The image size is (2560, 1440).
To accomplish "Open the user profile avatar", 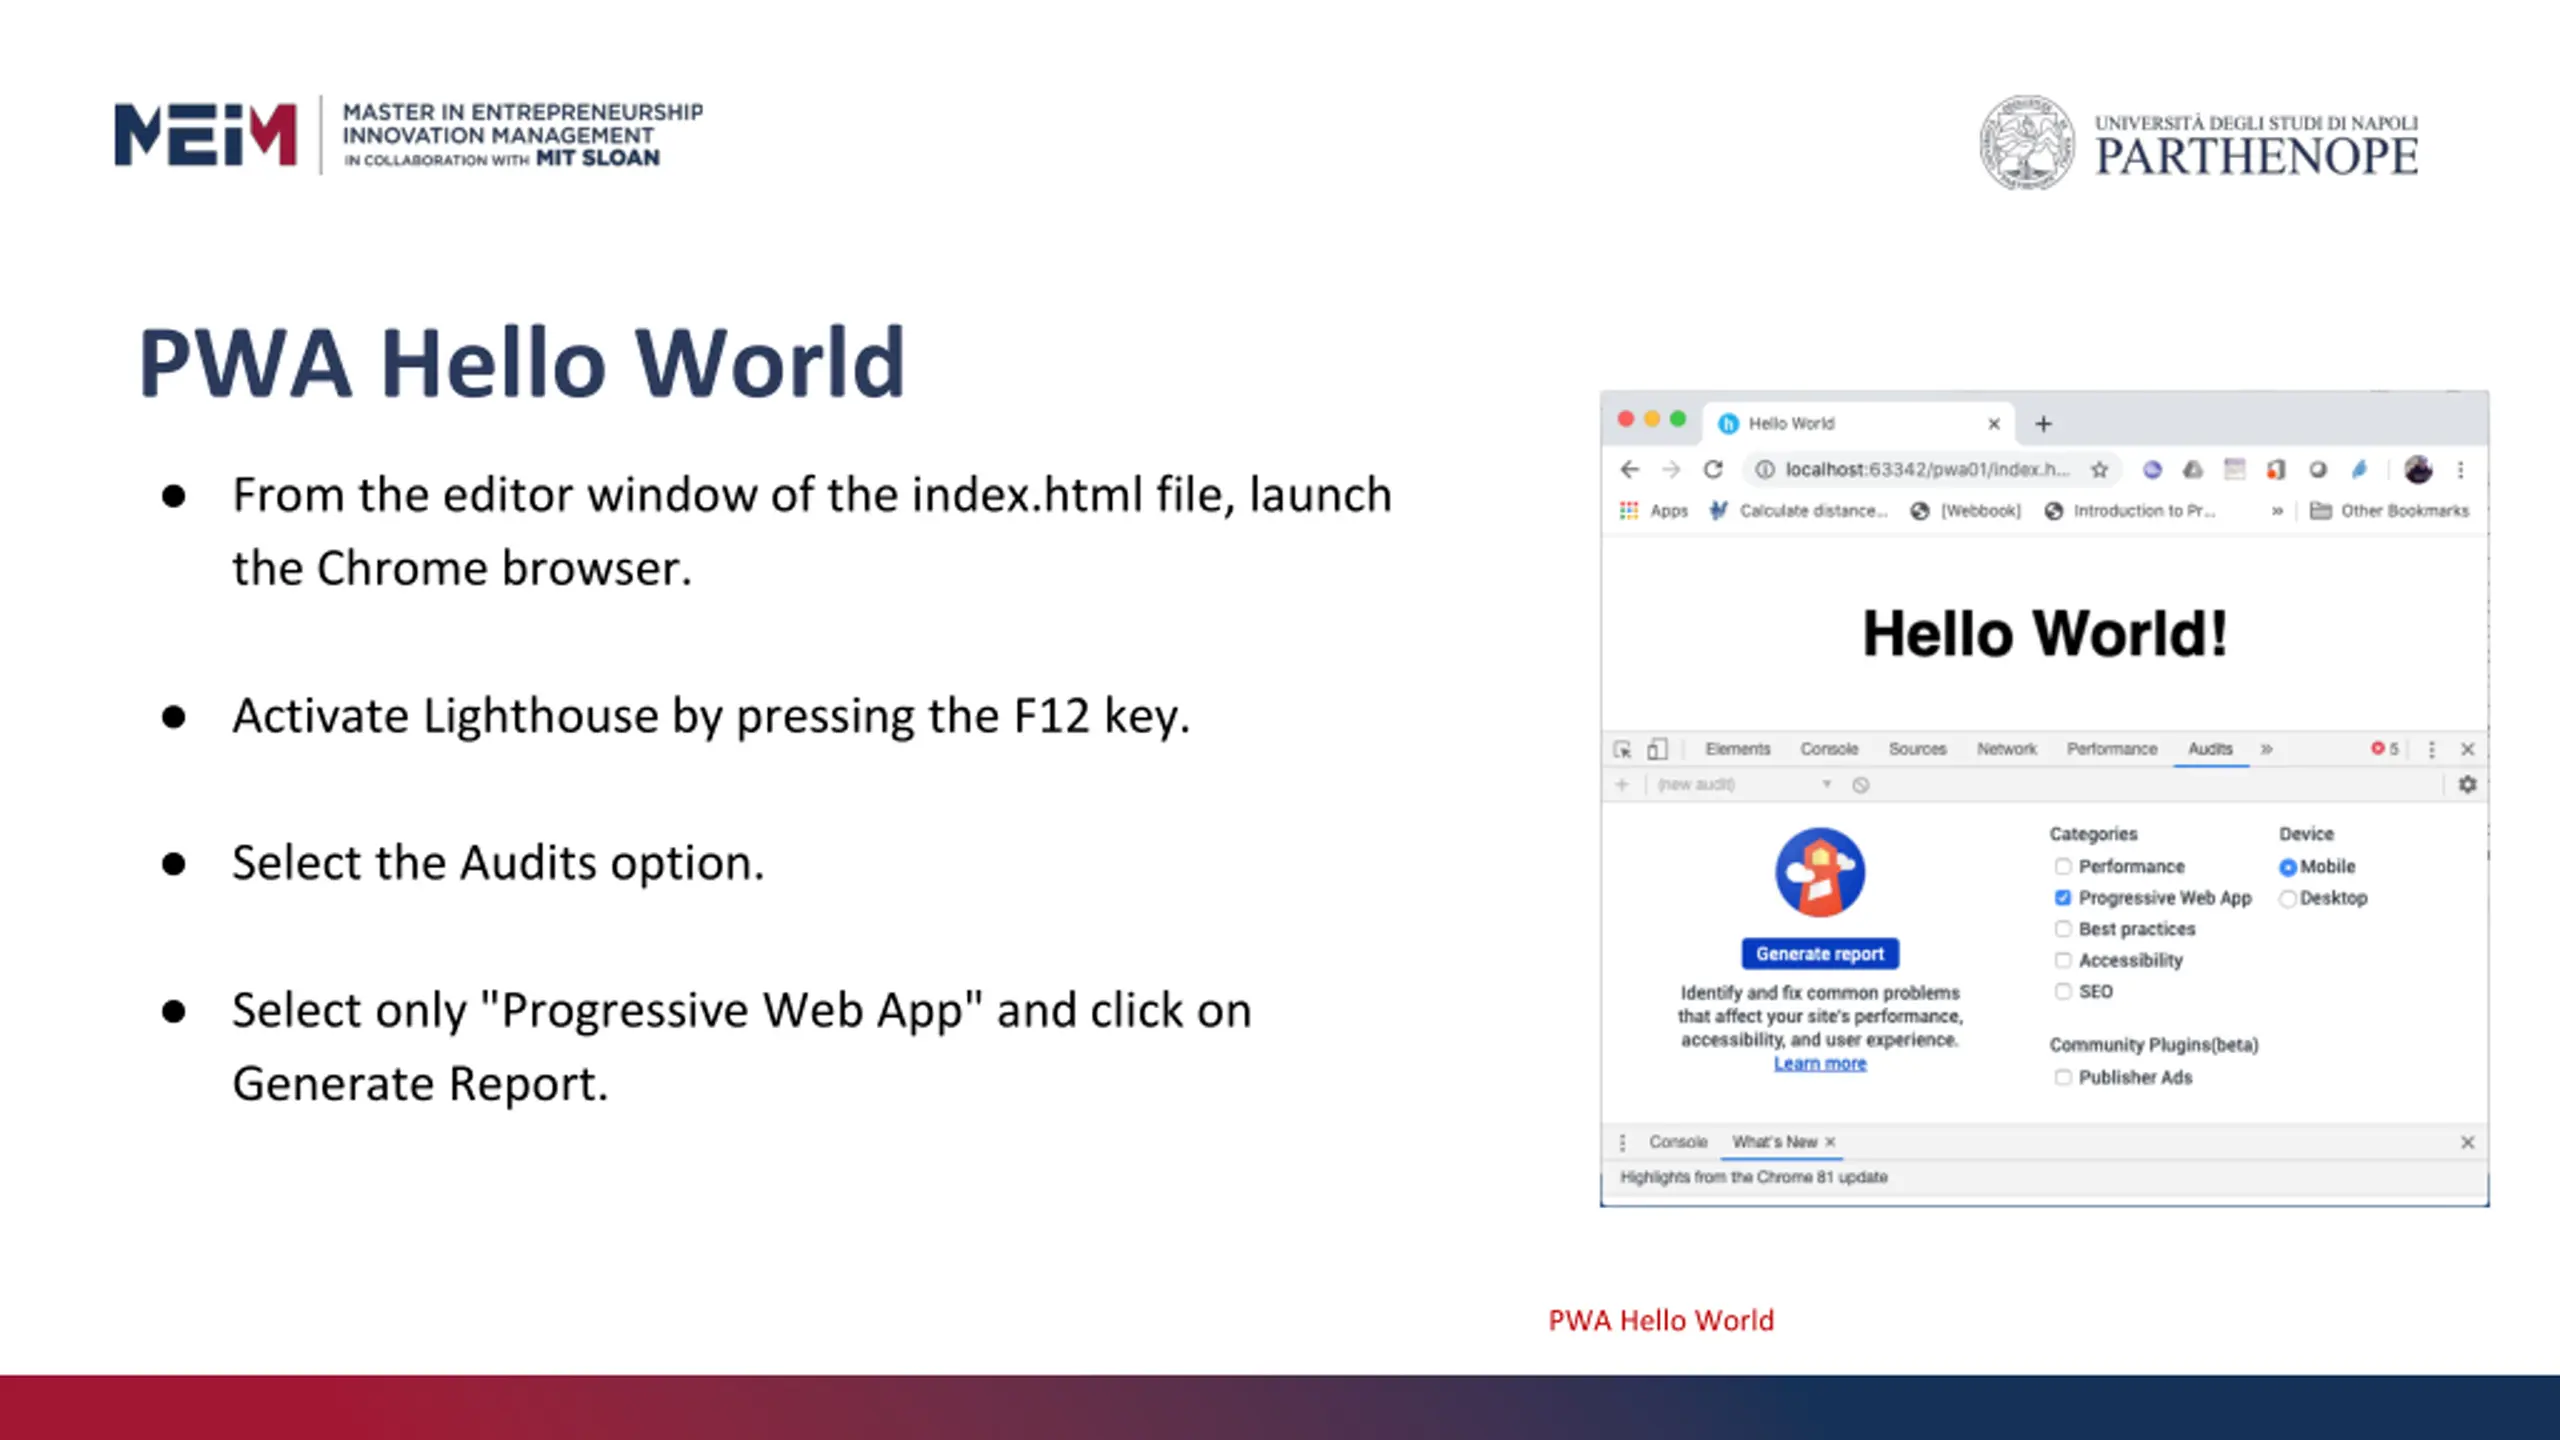I will [2418, 469].
